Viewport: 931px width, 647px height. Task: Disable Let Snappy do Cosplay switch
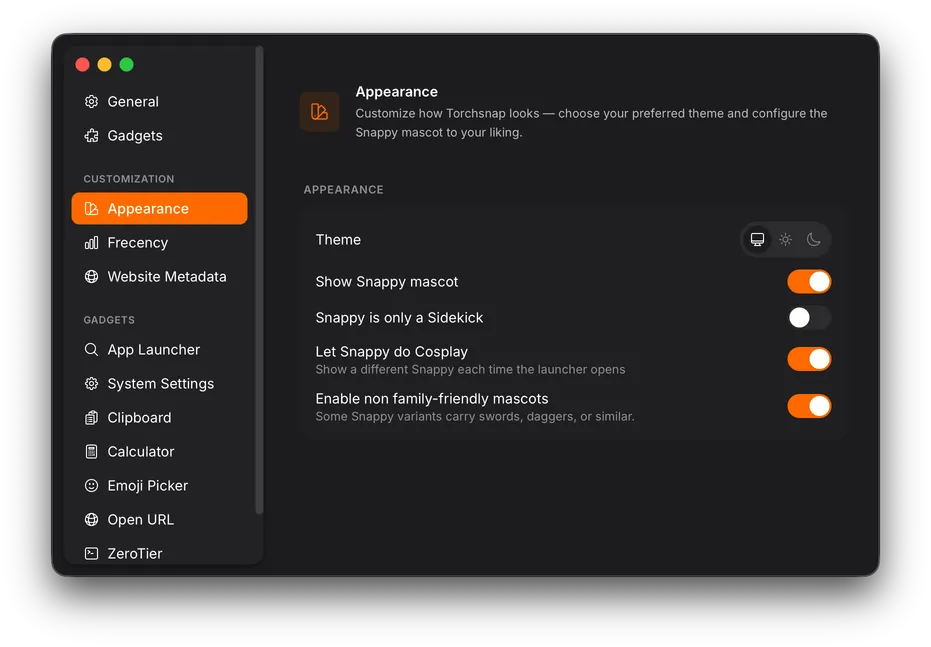809,359
